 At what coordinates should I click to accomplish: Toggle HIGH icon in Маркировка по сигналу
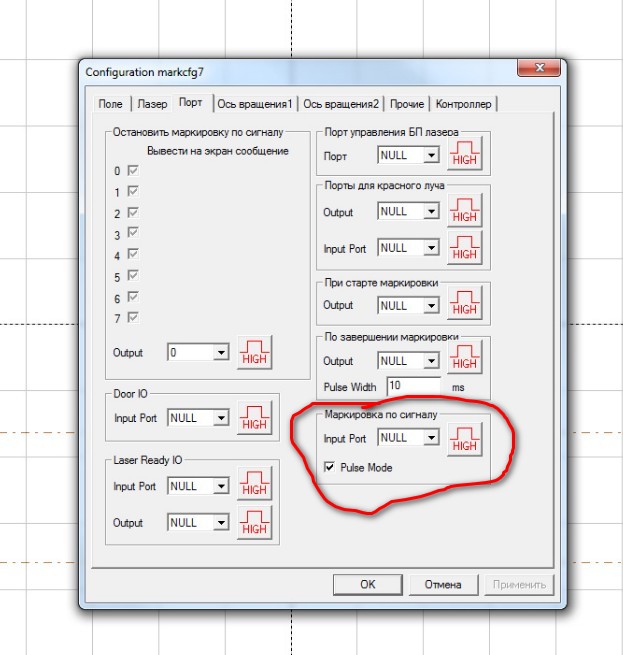(465, 437)
